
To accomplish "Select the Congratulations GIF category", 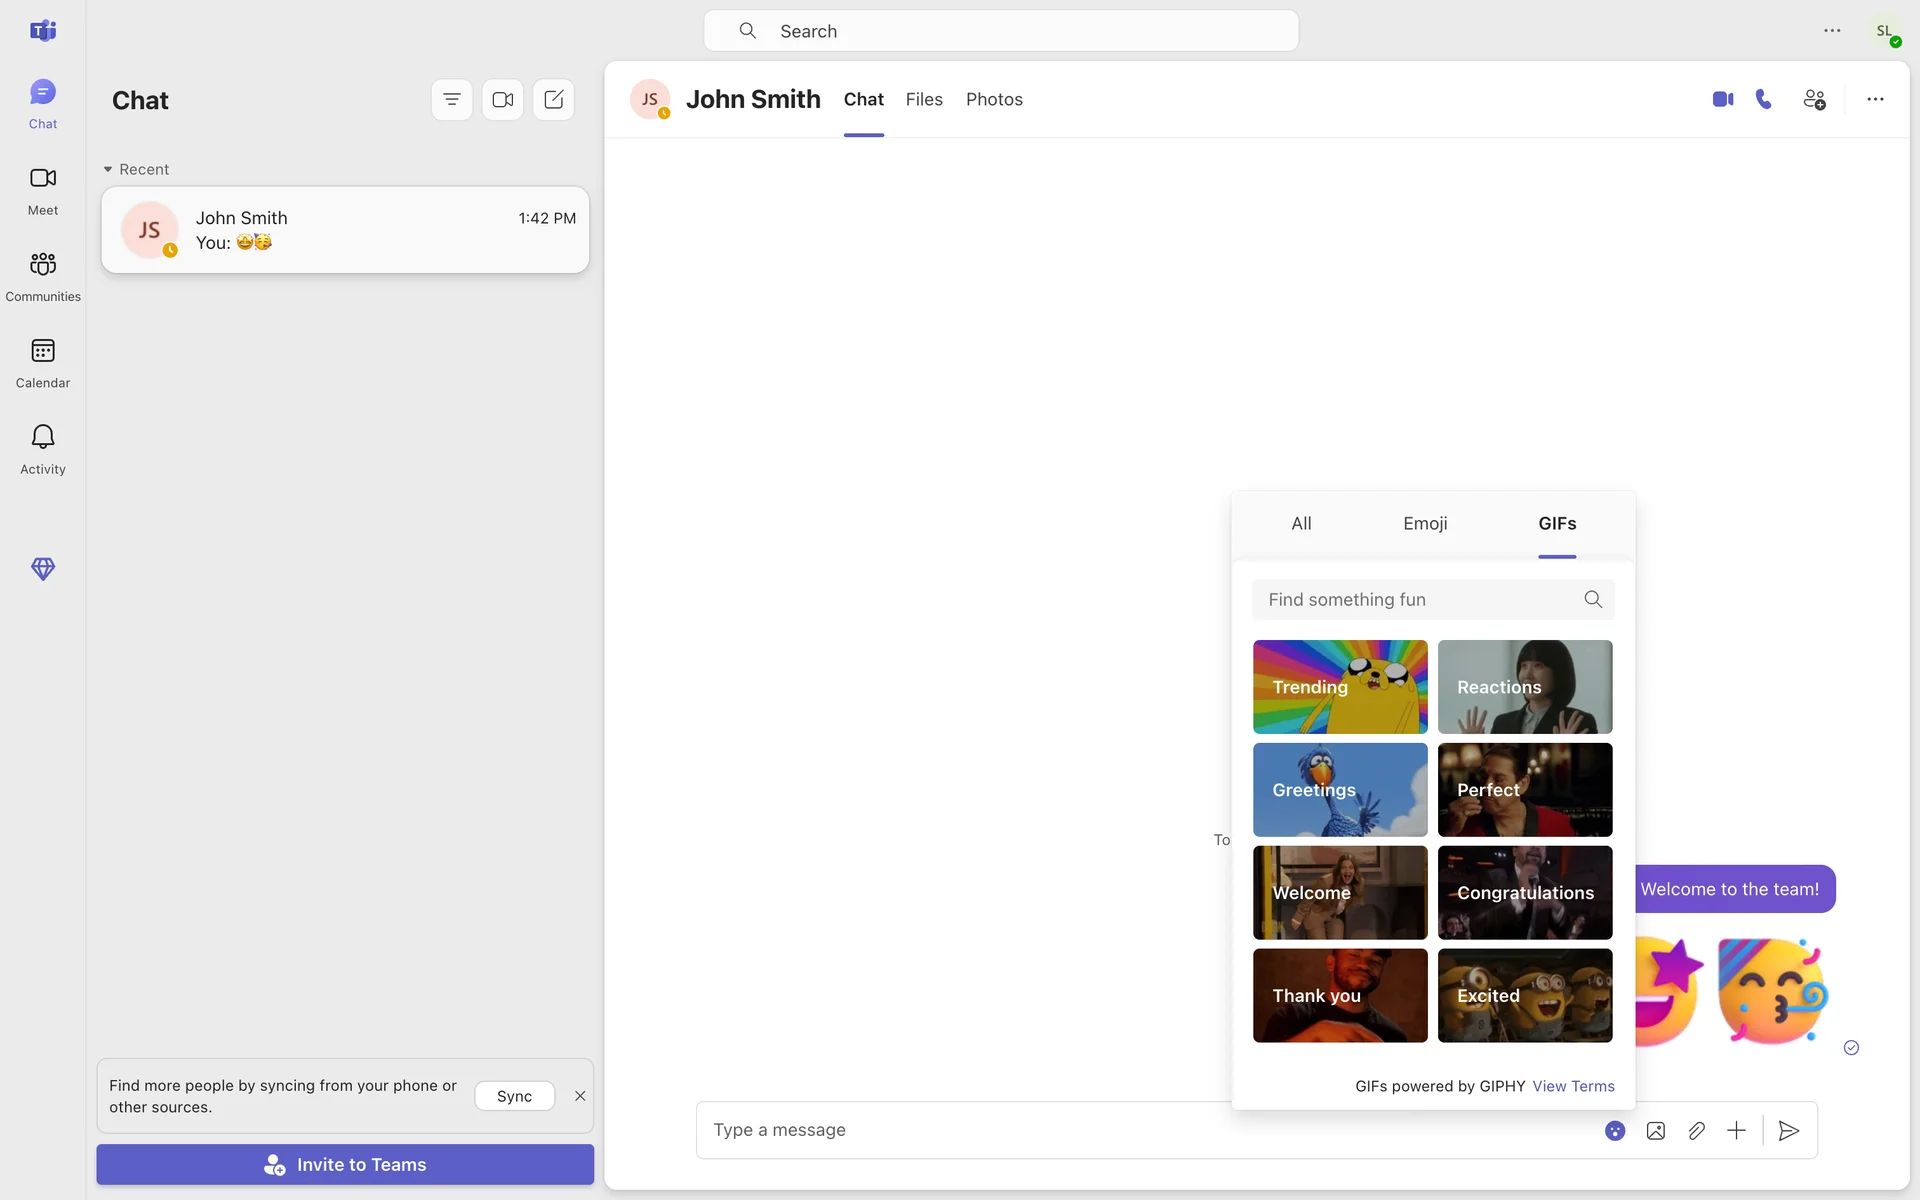I will (x=1525, y=892).
